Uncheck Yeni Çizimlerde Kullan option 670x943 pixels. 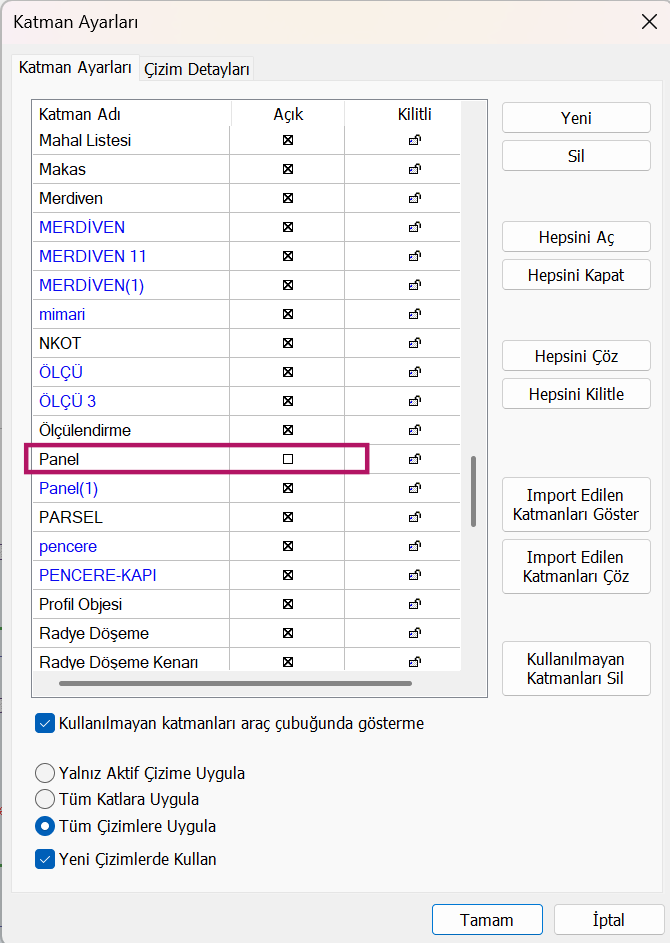tap(45, 859)
